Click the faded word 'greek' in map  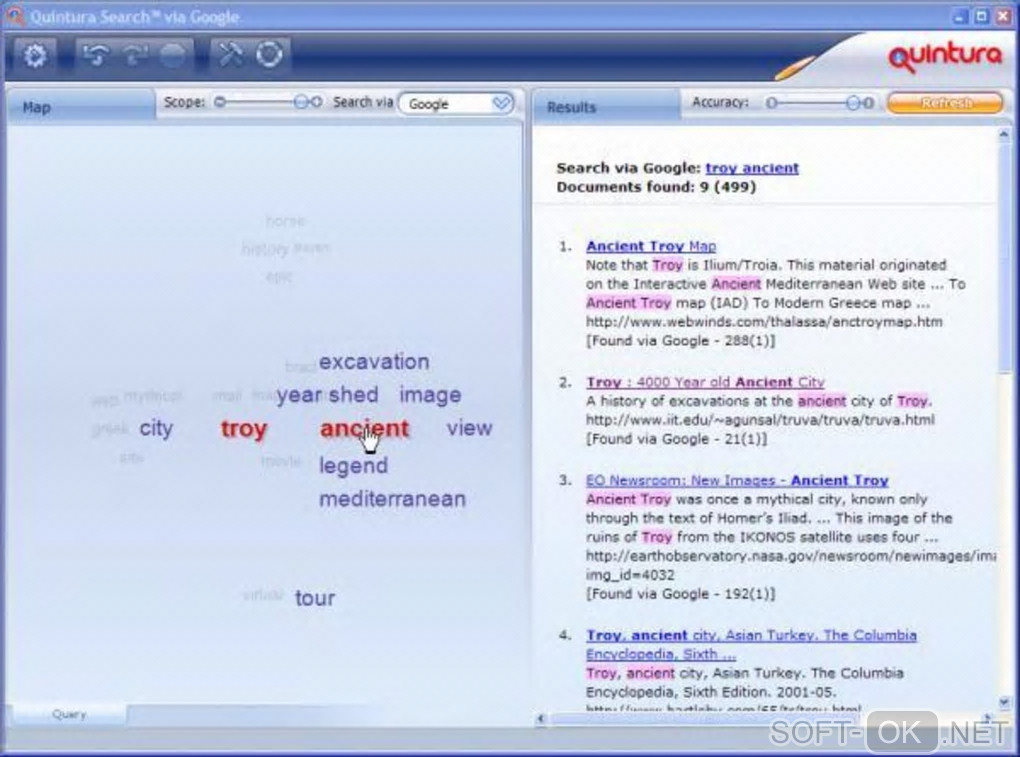tap(110, 429)
